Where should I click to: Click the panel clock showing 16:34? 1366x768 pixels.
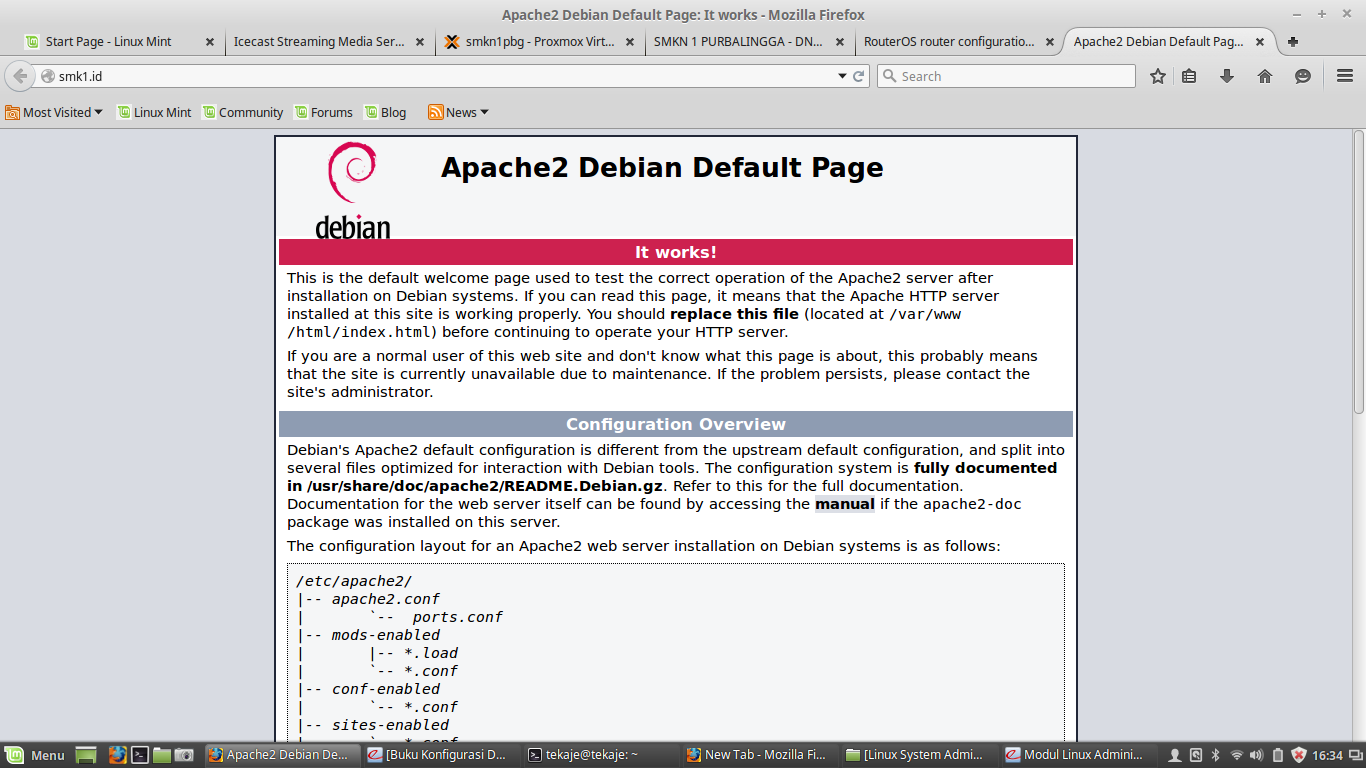(1327, 755)
